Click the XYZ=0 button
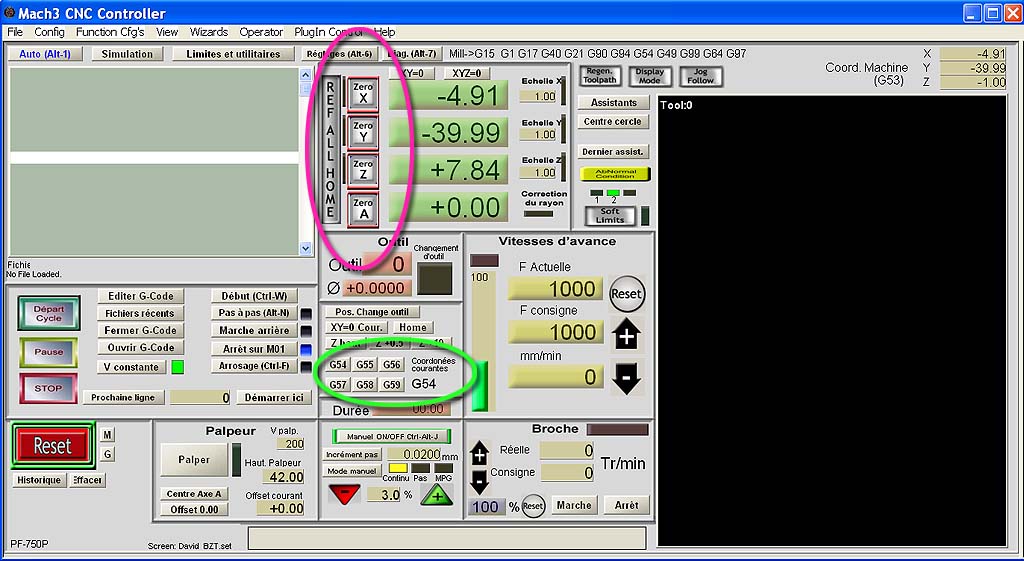This screenshot has height=561, width=1024. (x=467, y=74)
